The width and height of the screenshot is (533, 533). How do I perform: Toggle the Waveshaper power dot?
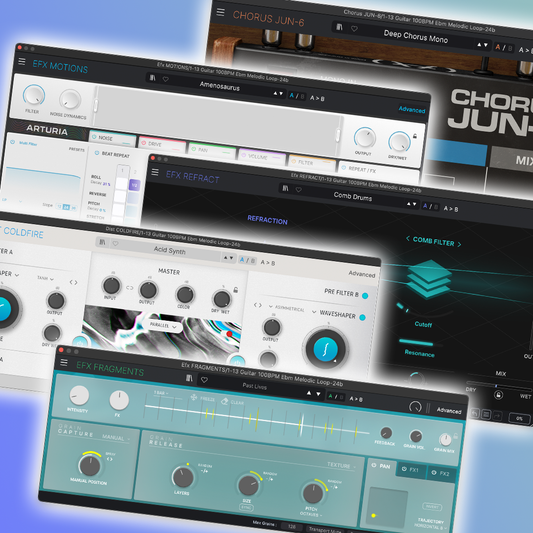pyautogui.click(x=362, y=317)
